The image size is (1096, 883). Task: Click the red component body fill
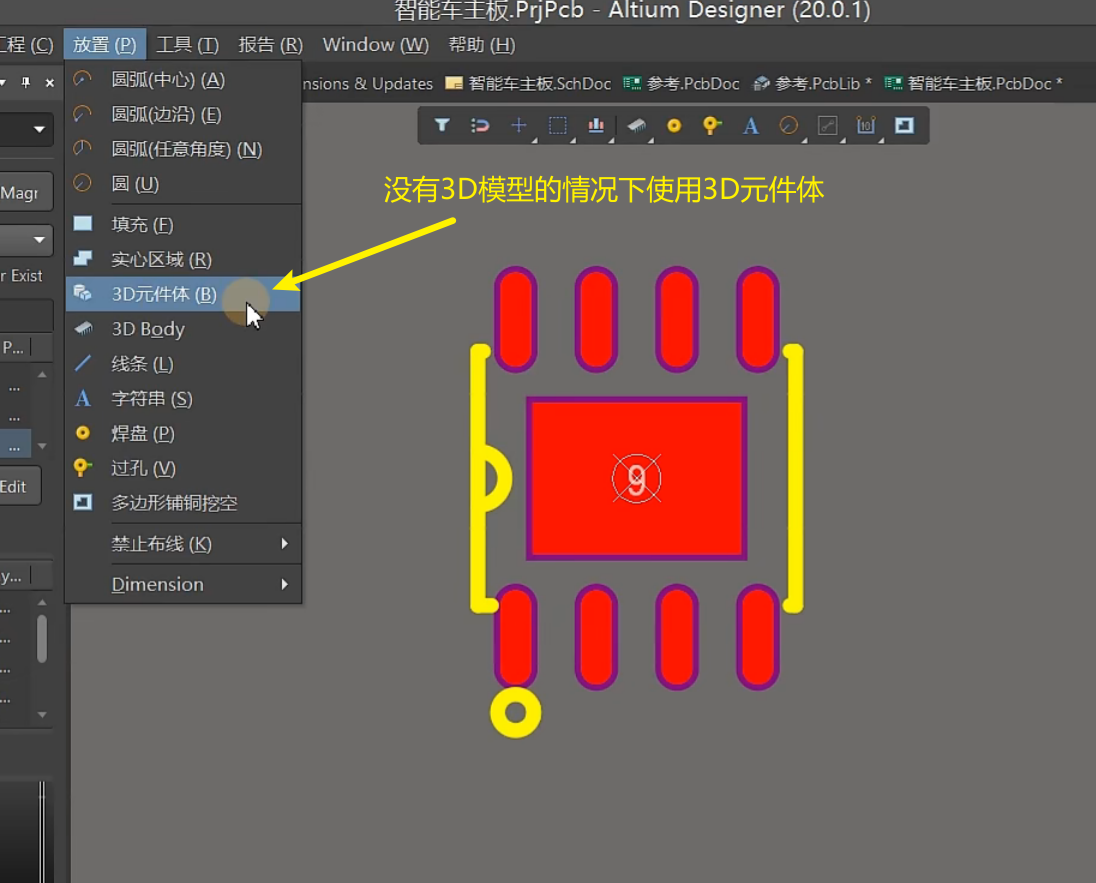click(636, 477)
